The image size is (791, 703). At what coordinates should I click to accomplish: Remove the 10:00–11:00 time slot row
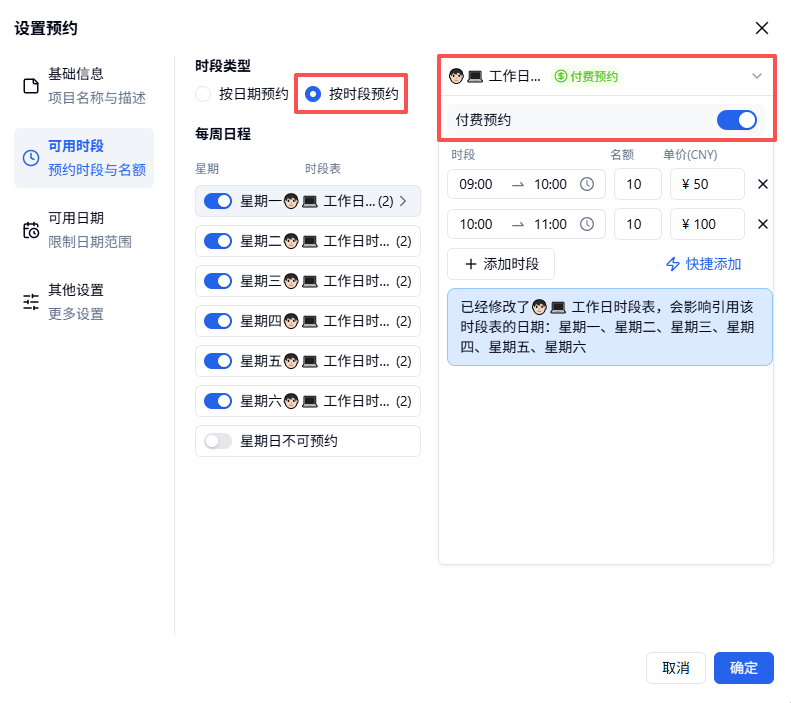point(763,224)
